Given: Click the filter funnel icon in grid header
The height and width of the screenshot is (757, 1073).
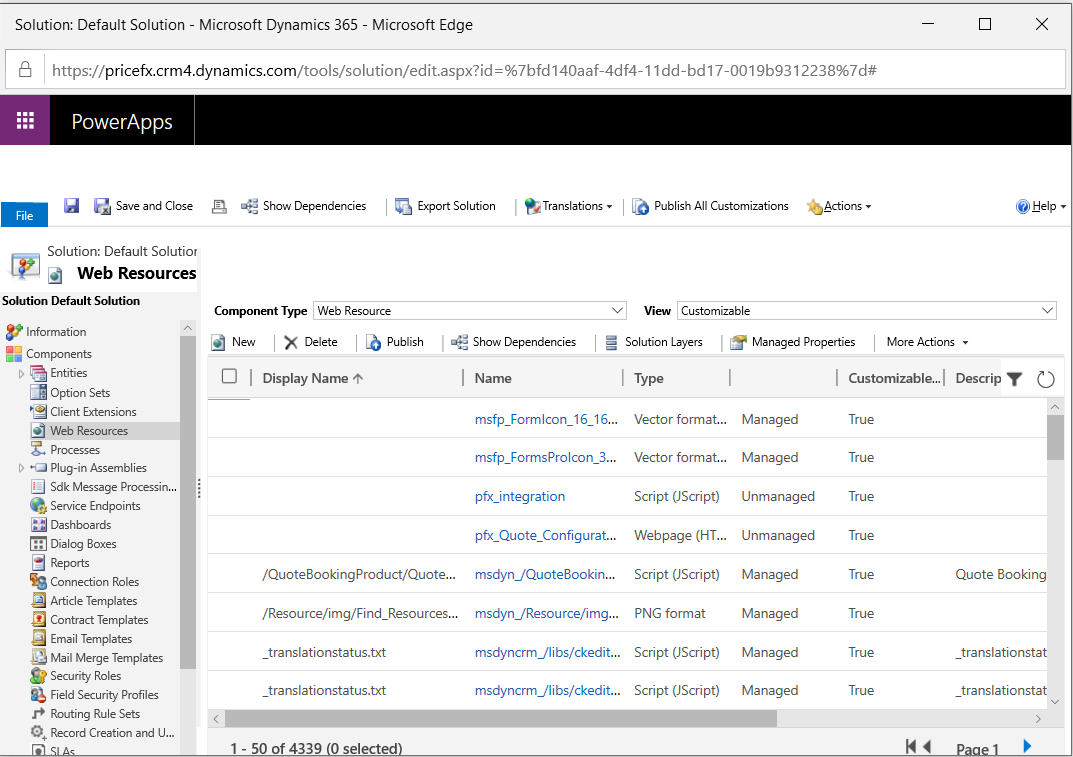Looking at the screenshot, I should pos(1014,379).
